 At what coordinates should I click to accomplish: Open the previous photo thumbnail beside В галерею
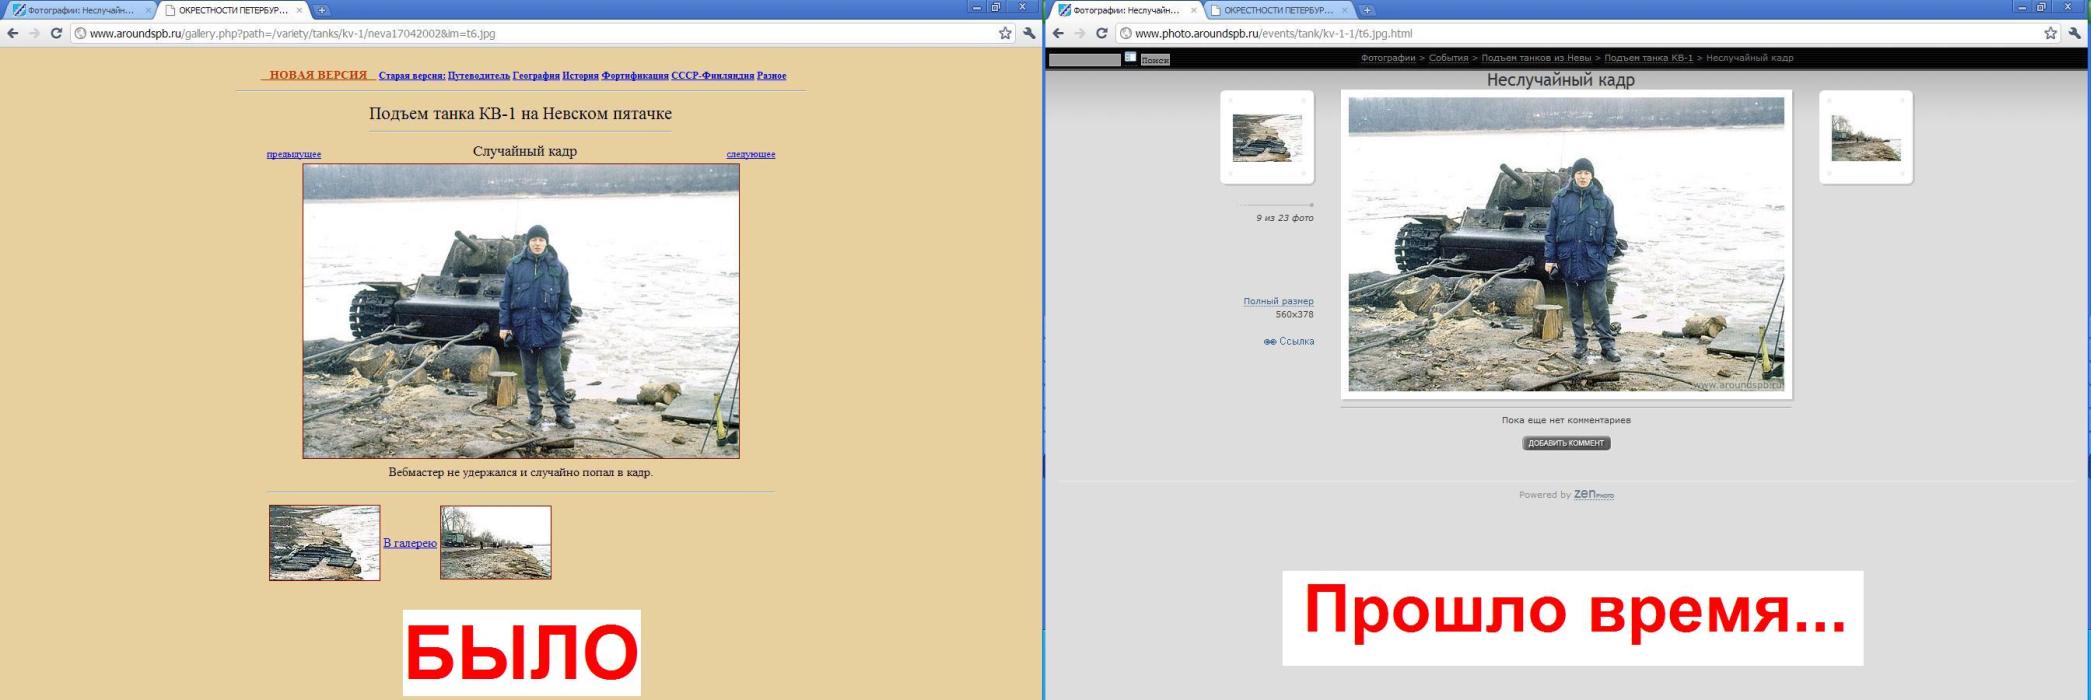(324, 543)
